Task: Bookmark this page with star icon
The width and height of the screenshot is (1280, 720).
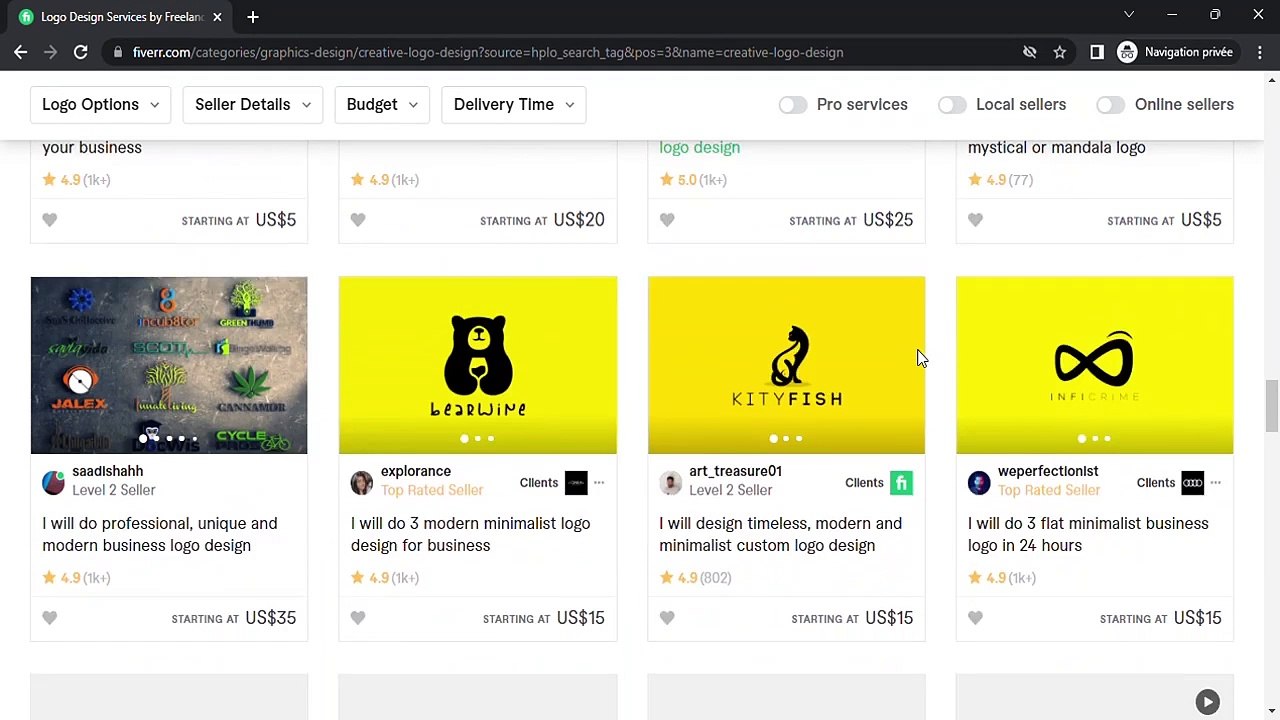Action: click(x=1060, y=52)
